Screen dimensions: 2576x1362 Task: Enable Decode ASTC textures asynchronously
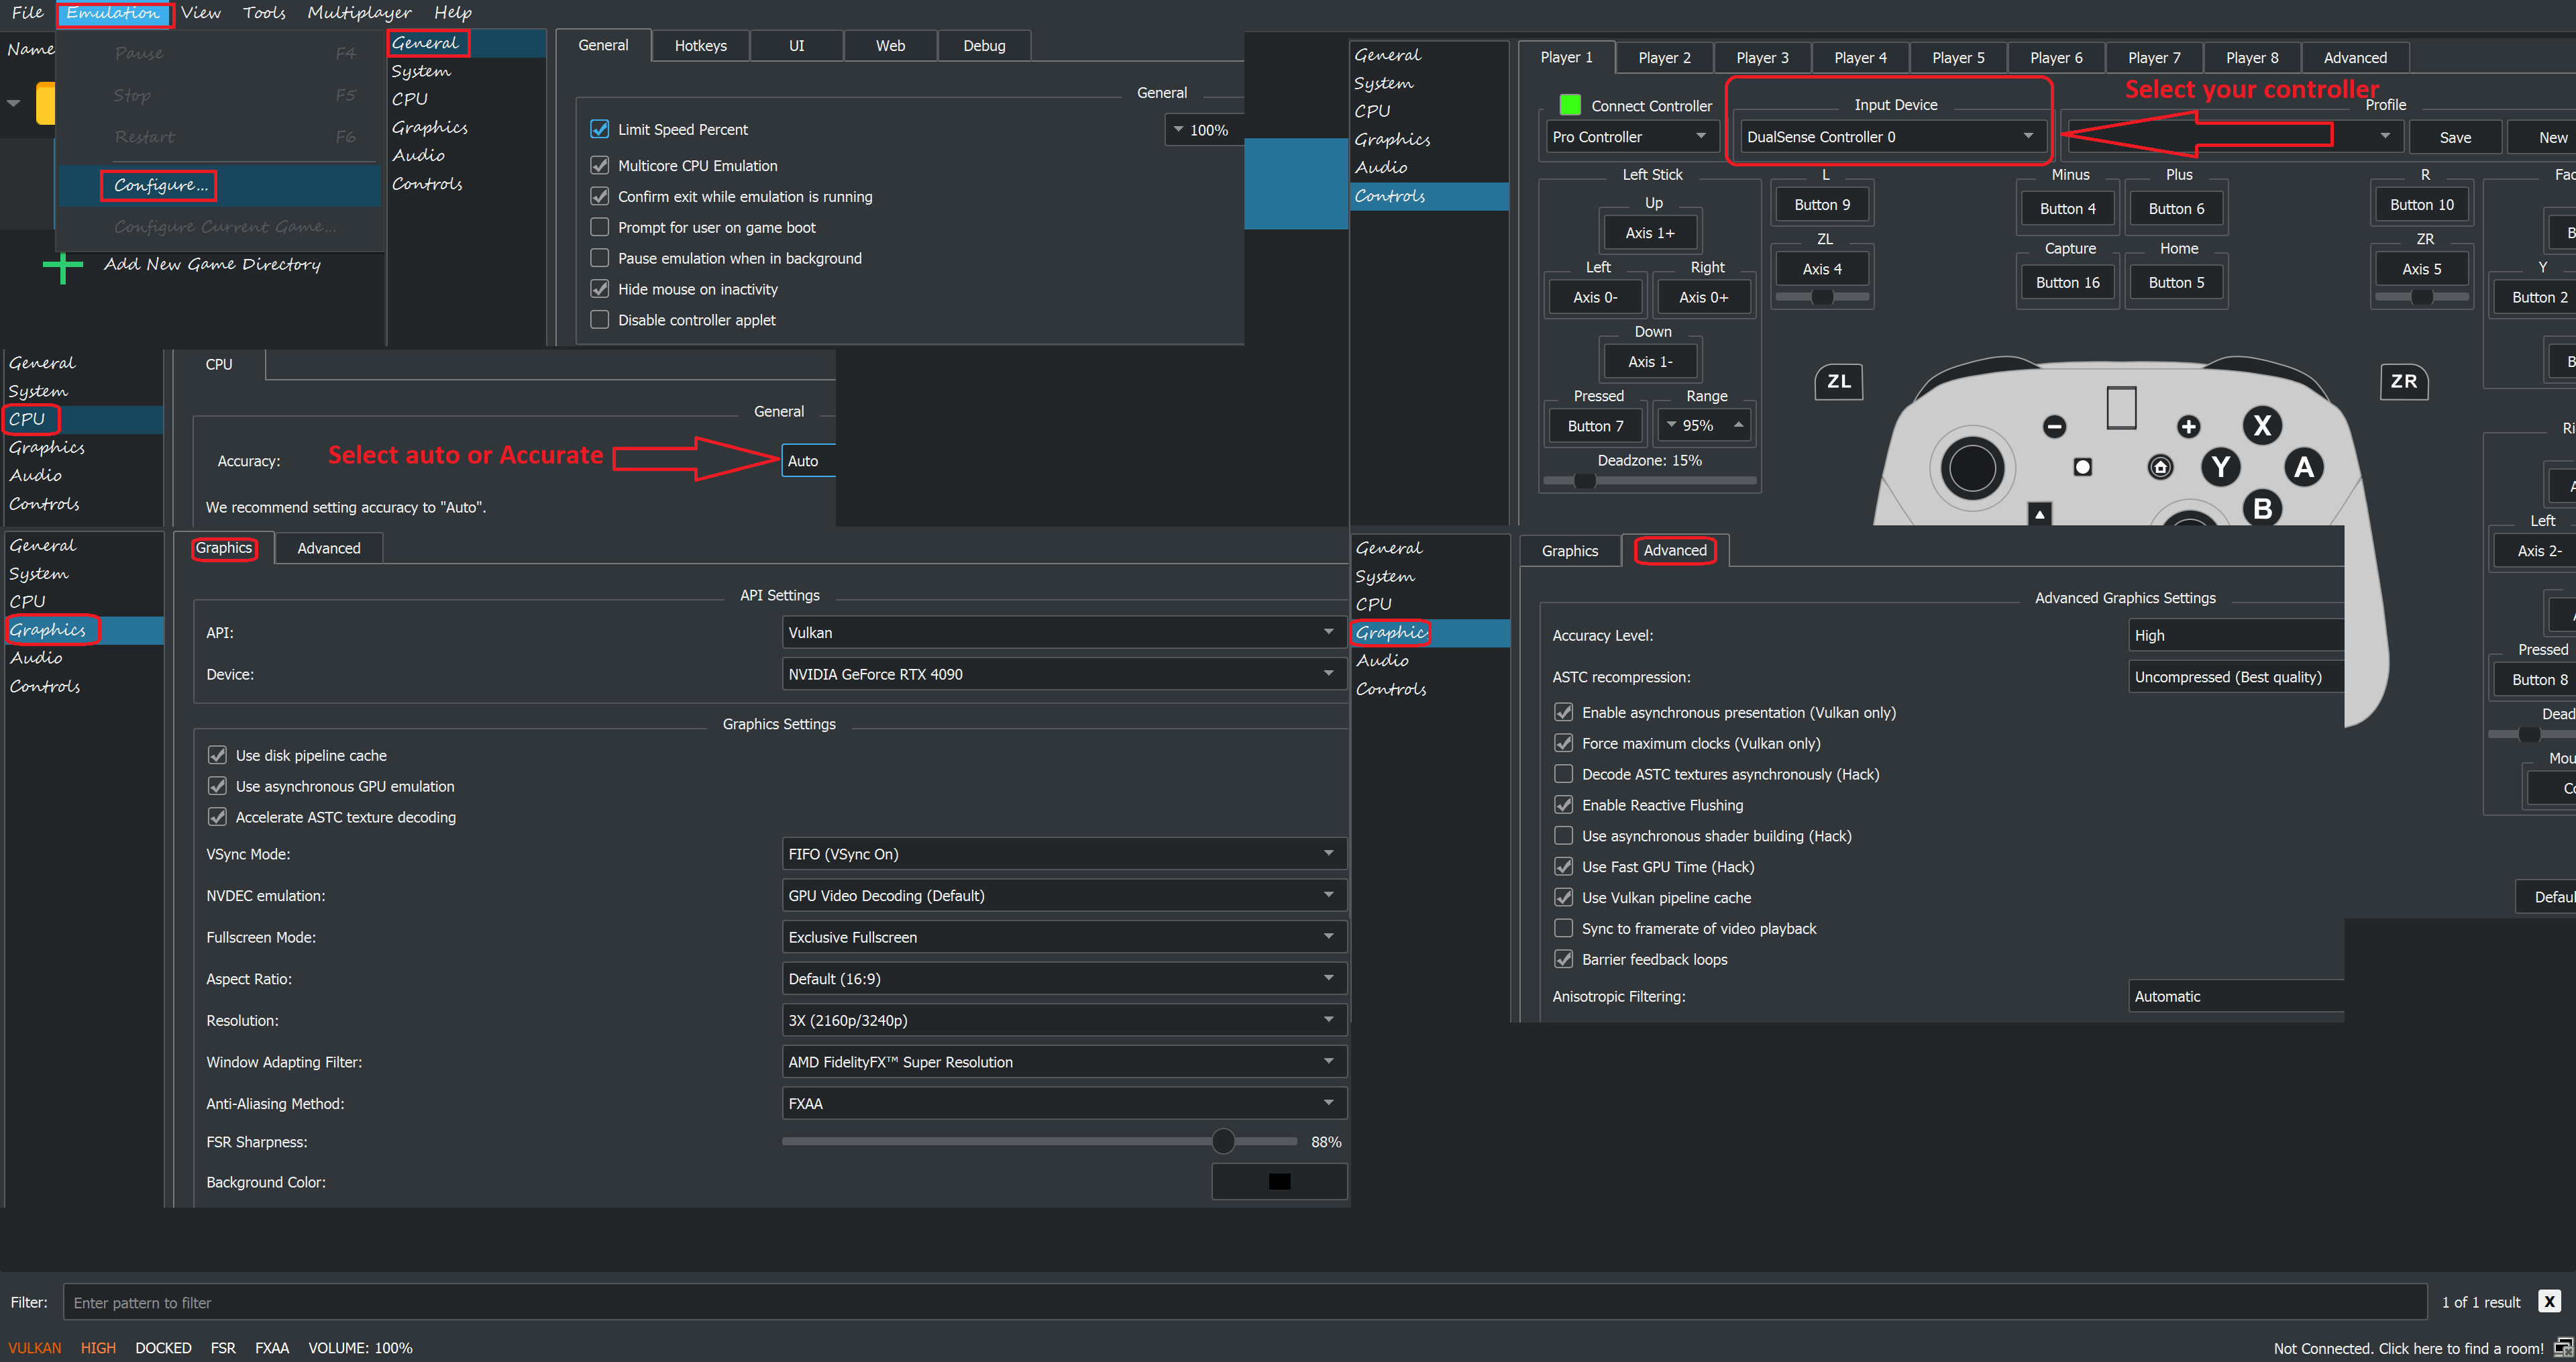1563,774
